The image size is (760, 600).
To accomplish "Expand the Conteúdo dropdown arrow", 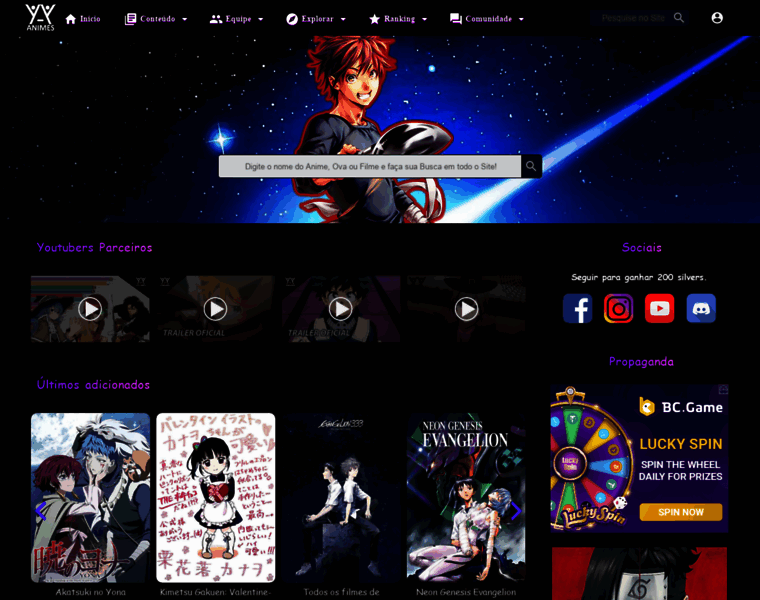I will coord(185,19).
